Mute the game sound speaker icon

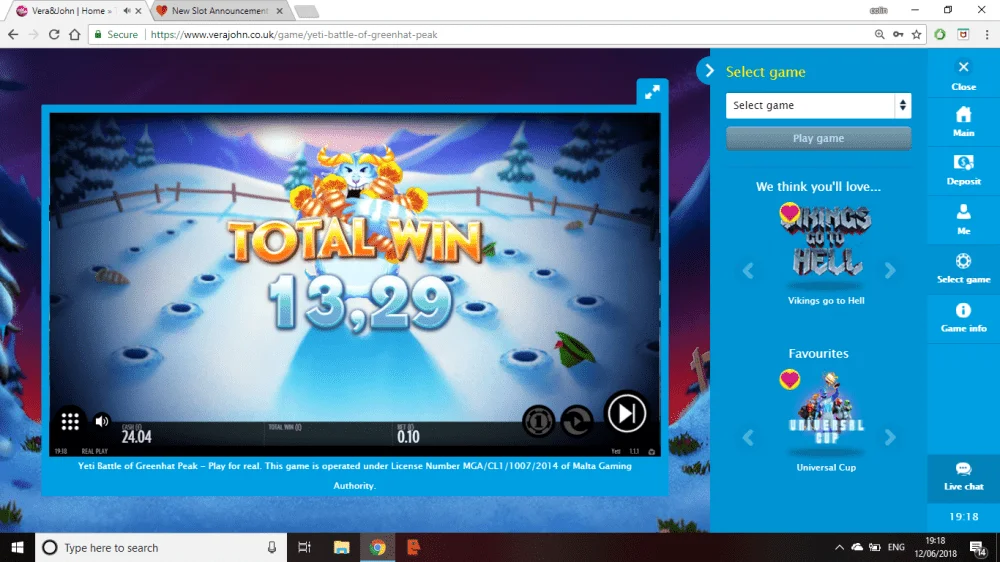click(x=101, y=421)
